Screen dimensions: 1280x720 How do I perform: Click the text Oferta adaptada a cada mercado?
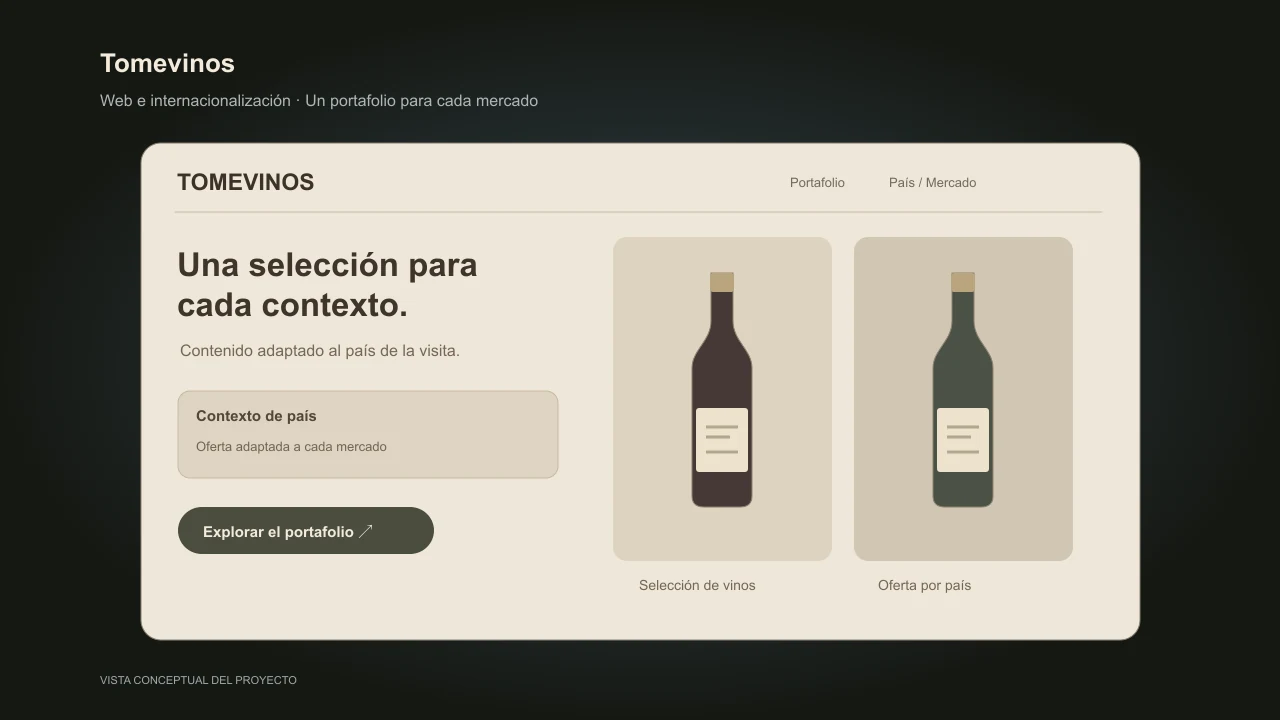coord(291,447)
